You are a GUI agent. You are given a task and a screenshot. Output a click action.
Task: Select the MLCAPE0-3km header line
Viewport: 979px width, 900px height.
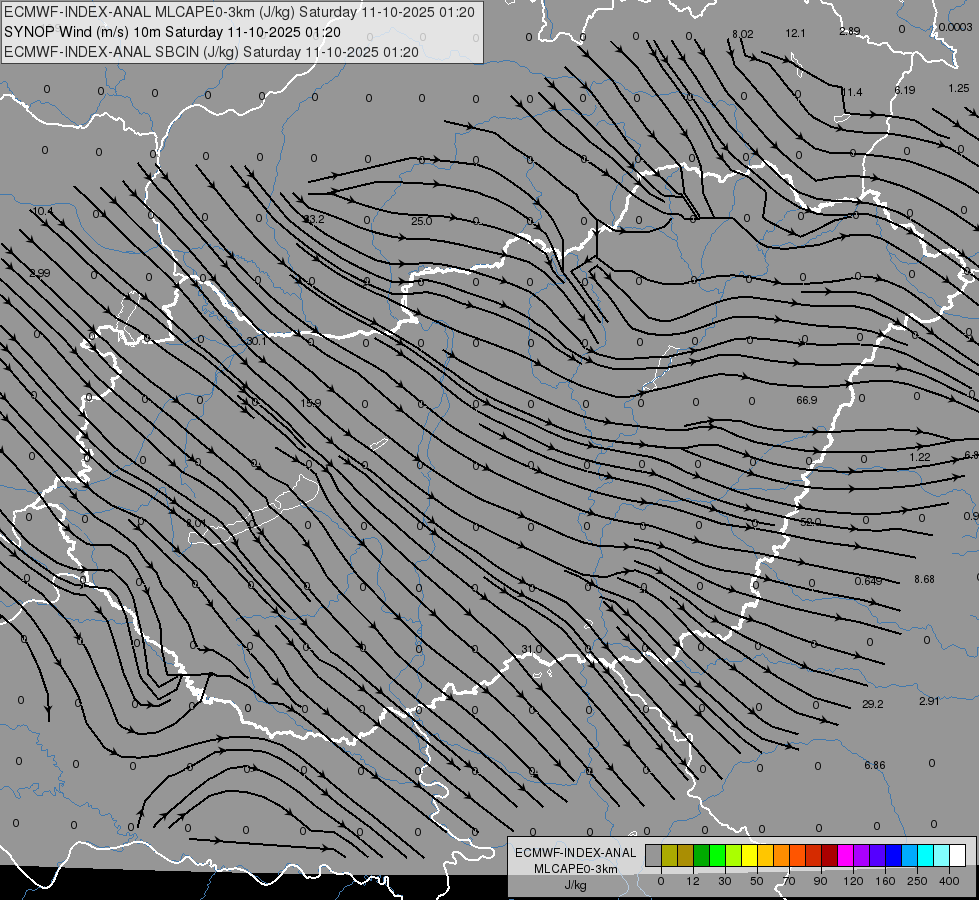pos(239,12)
